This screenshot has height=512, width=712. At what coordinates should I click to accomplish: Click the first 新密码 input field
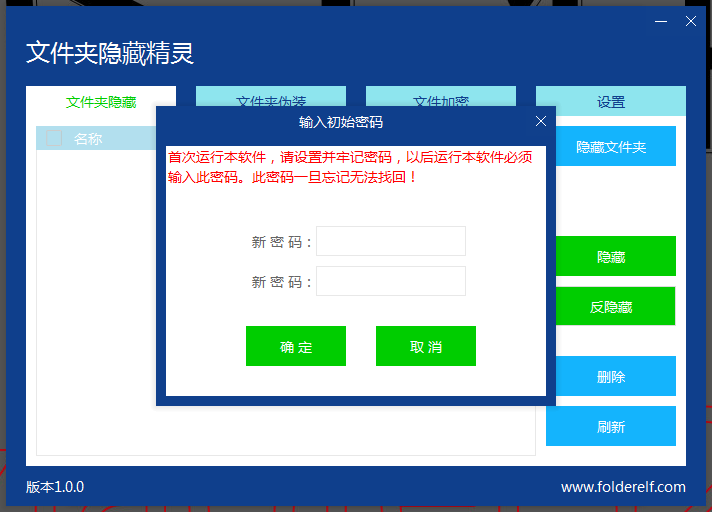[x=391, y=241]
